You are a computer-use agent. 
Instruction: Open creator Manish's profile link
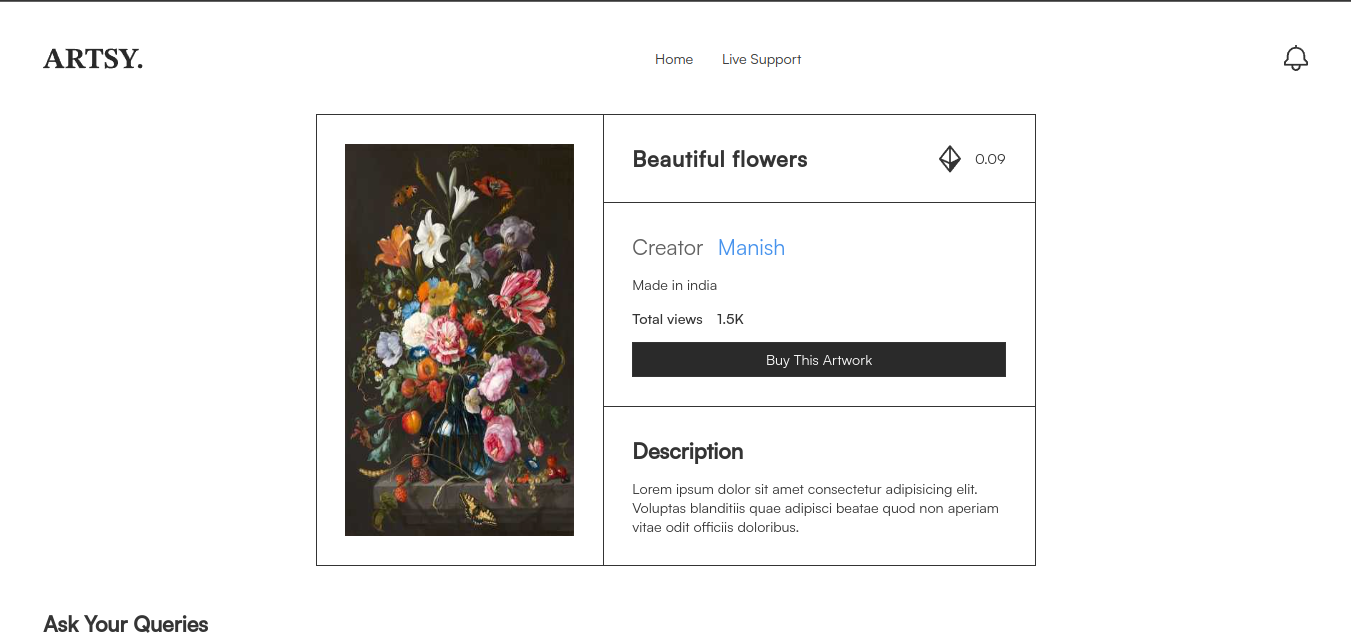point(751,248)
